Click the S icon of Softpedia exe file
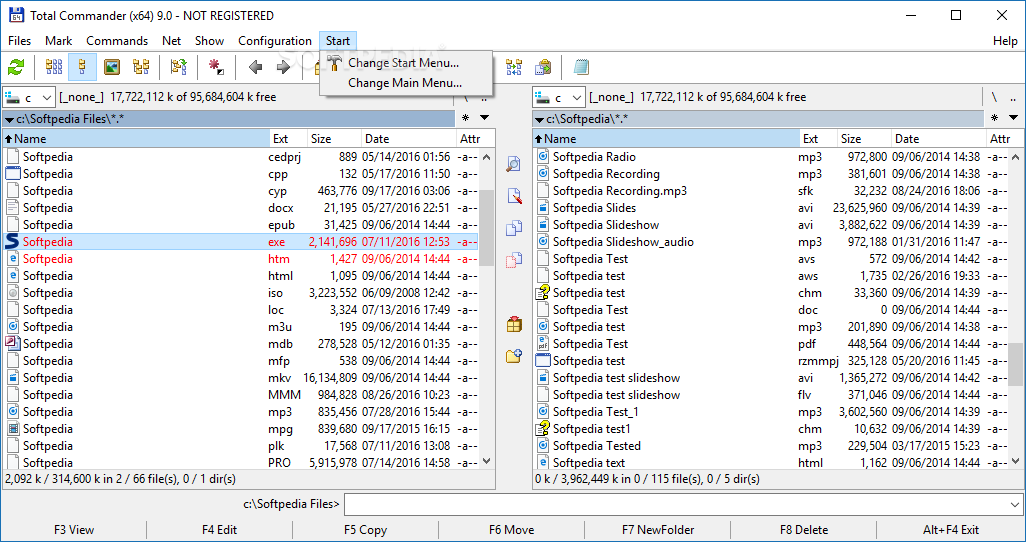Screen dimensions: 1026x542 click(12, 242)
